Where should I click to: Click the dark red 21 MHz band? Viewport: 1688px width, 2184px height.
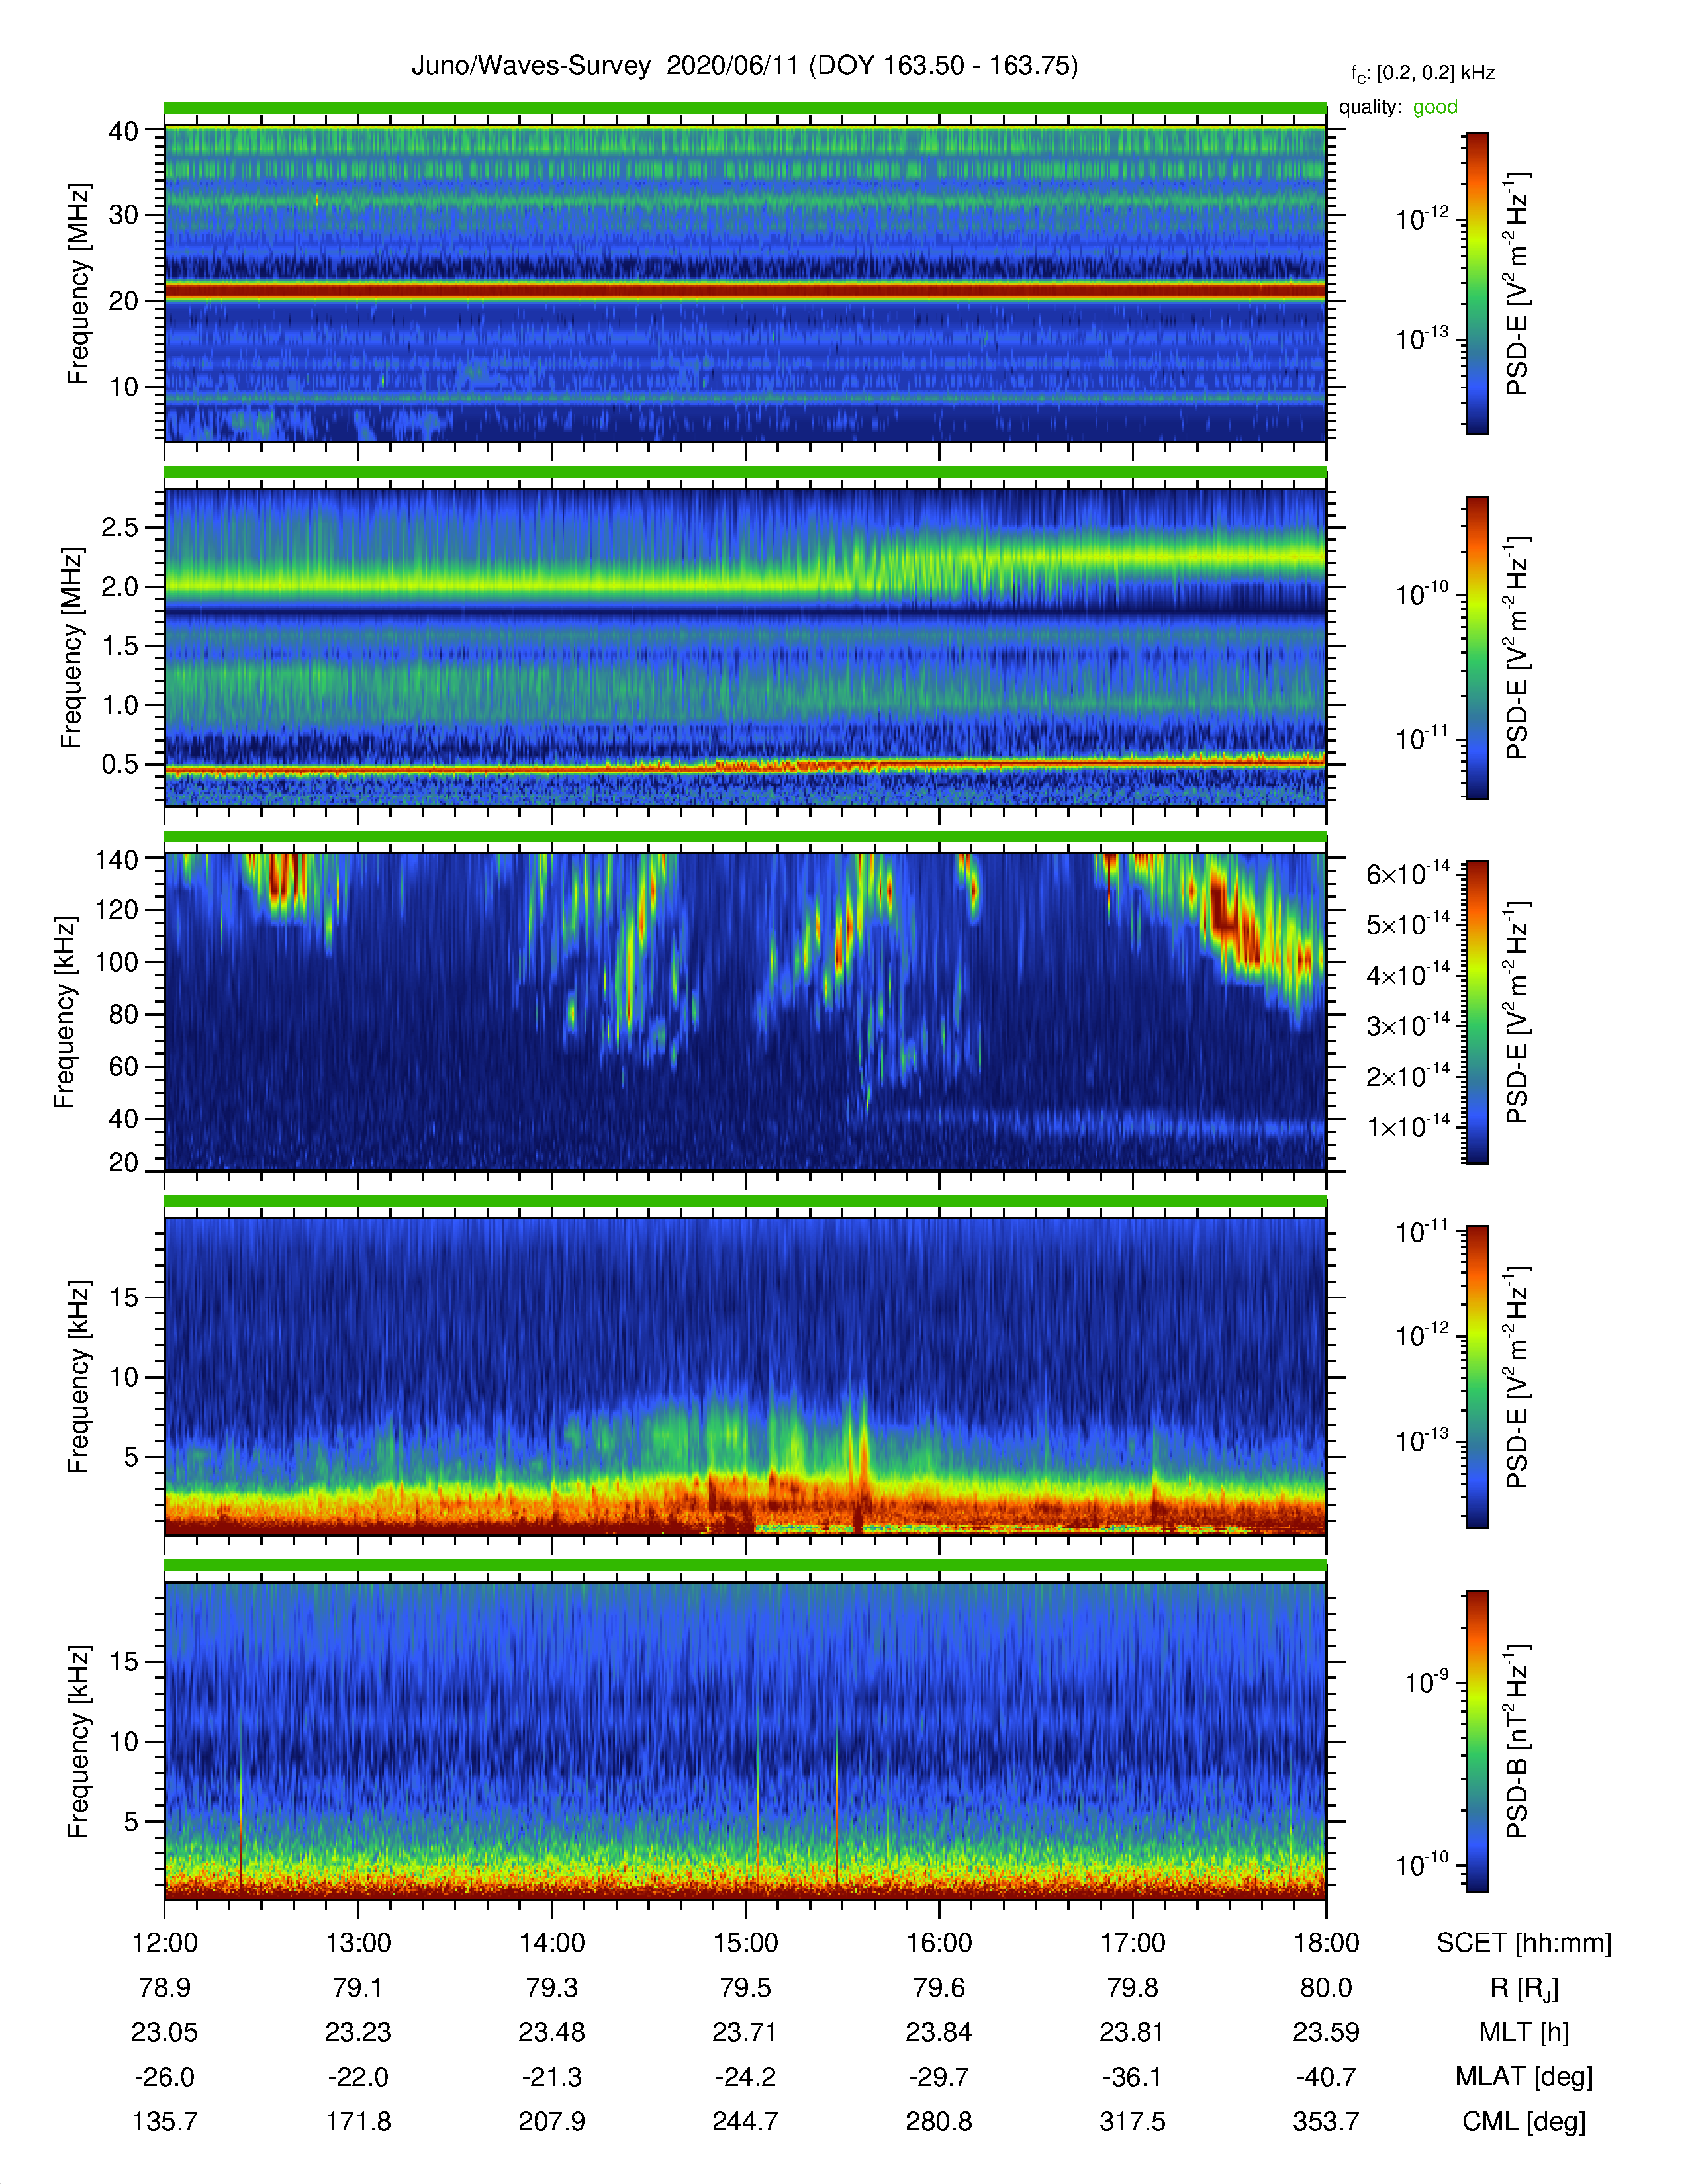pos(745,291)
